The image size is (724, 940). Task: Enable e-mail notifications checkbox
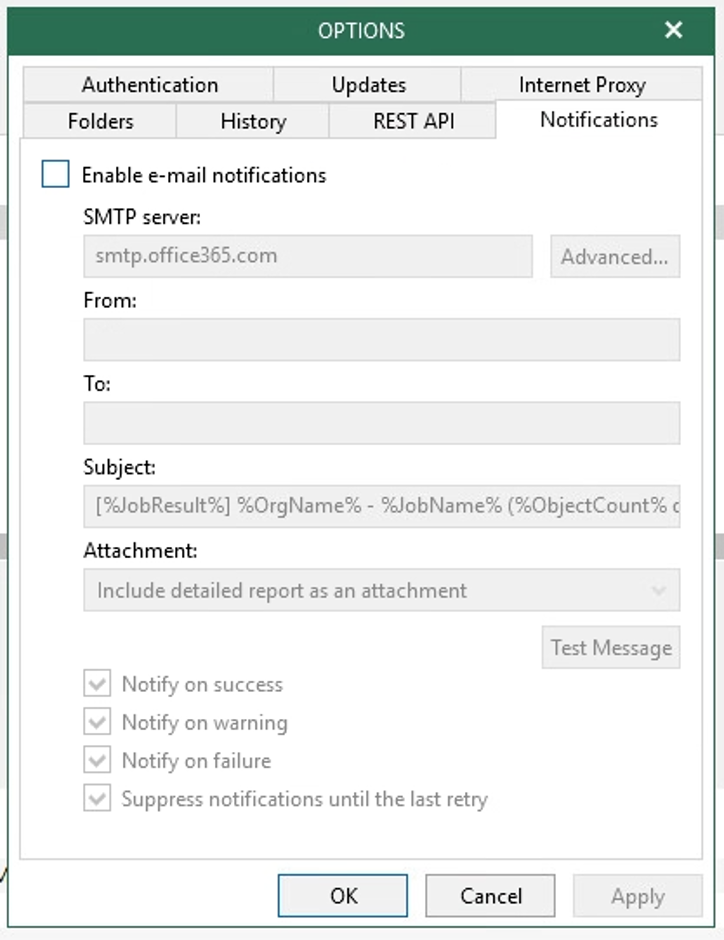[56, 175]
